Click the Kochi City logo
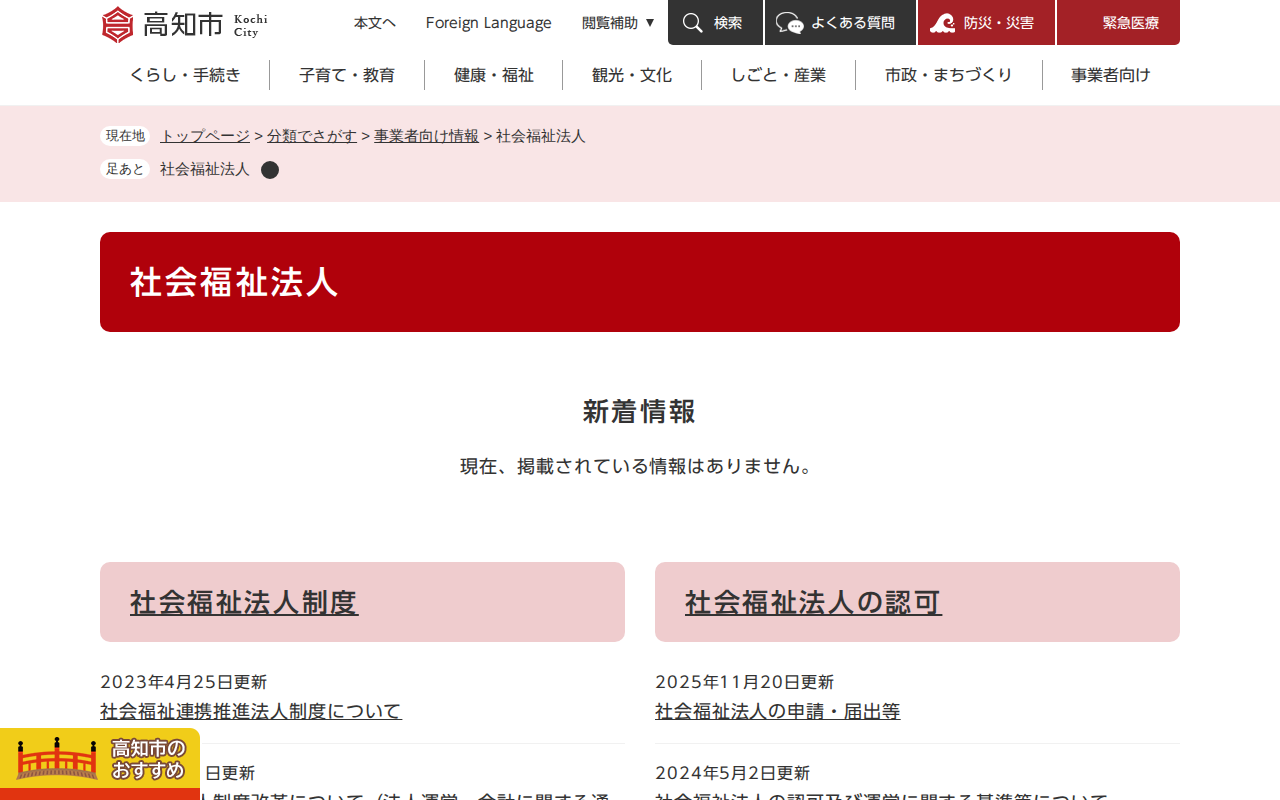The image size is (1280, 800). (185, 23)
